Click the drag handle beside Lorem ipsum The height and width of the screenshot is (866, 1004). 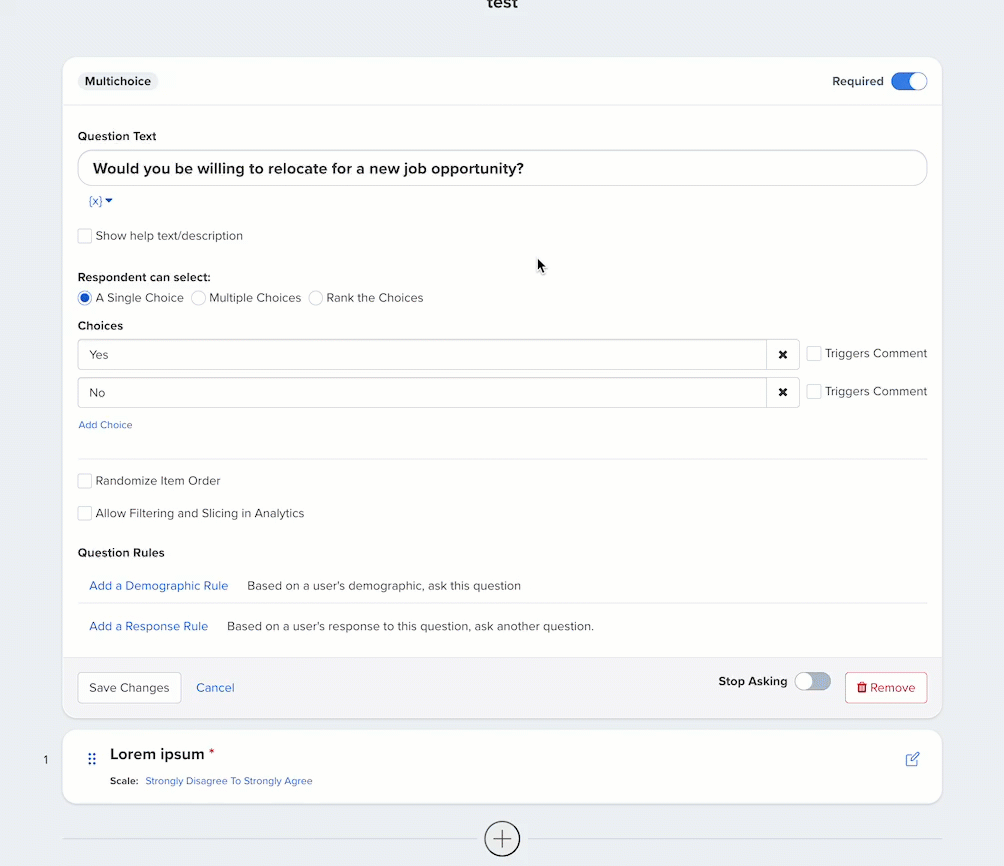click(x=92, y=759)
